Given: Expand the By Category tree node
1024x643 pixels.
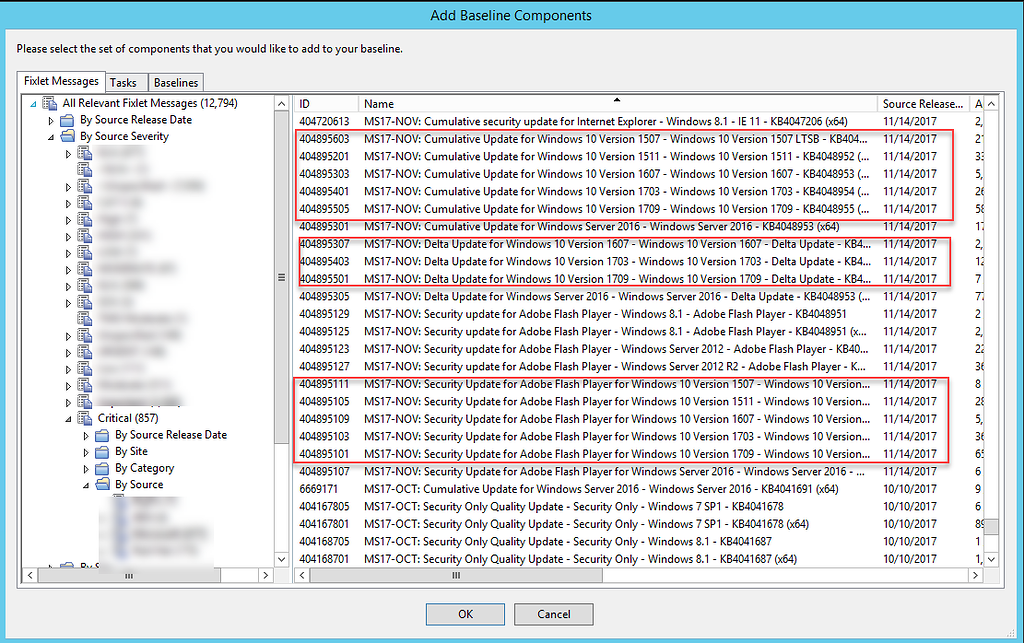Looking at the screenshot, I should pyautogui.click(x=85, y=467).
